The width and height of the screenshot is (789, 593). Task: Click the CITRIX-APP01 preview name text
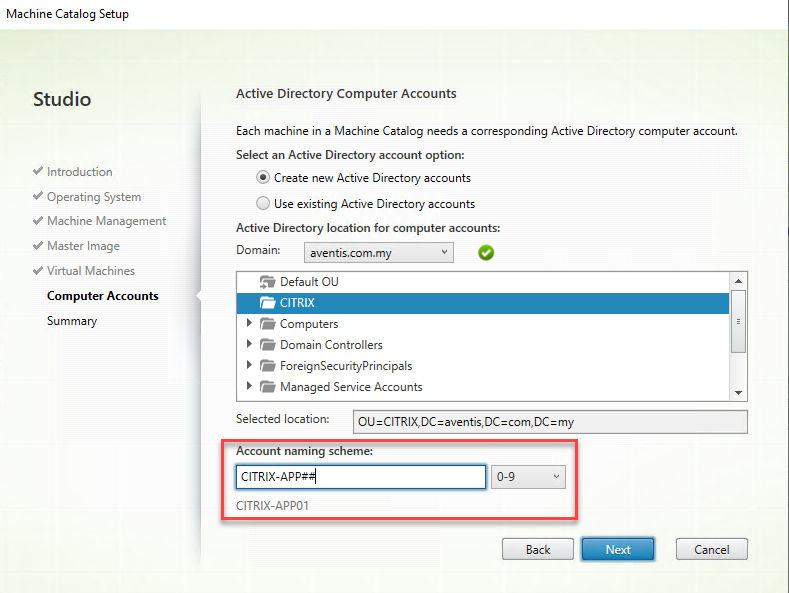point(272,505)
